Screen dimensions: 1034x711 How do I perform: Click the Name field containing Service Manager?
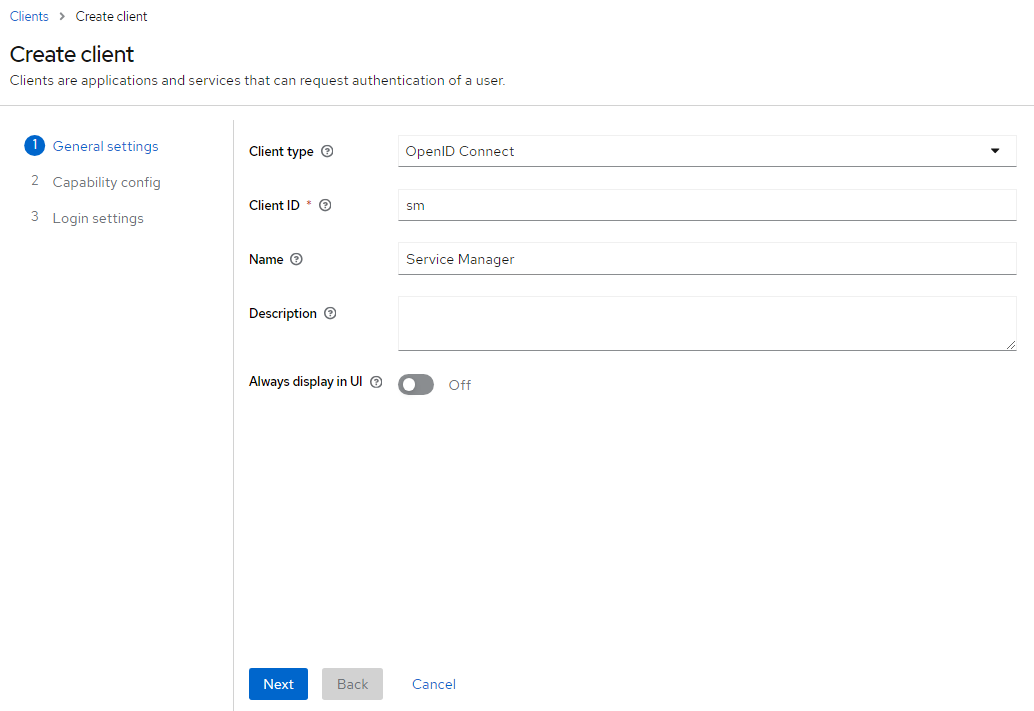coord(700,258)
